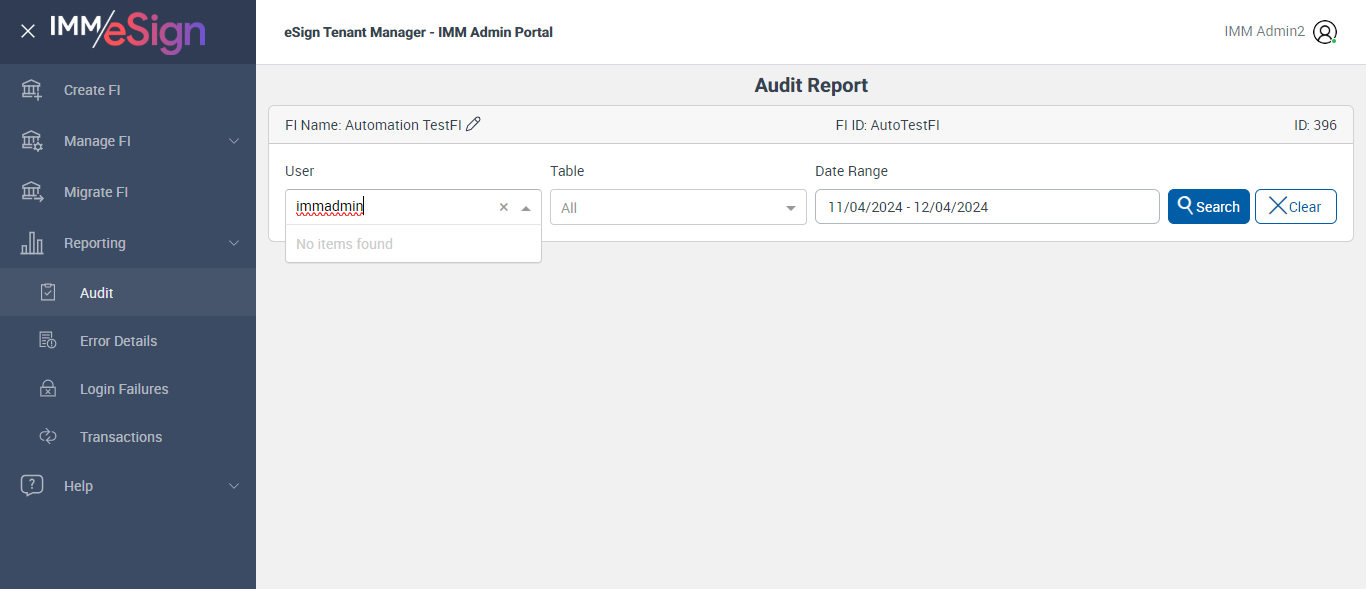
Task: Click the Clear button
Action: [1295, 207]
